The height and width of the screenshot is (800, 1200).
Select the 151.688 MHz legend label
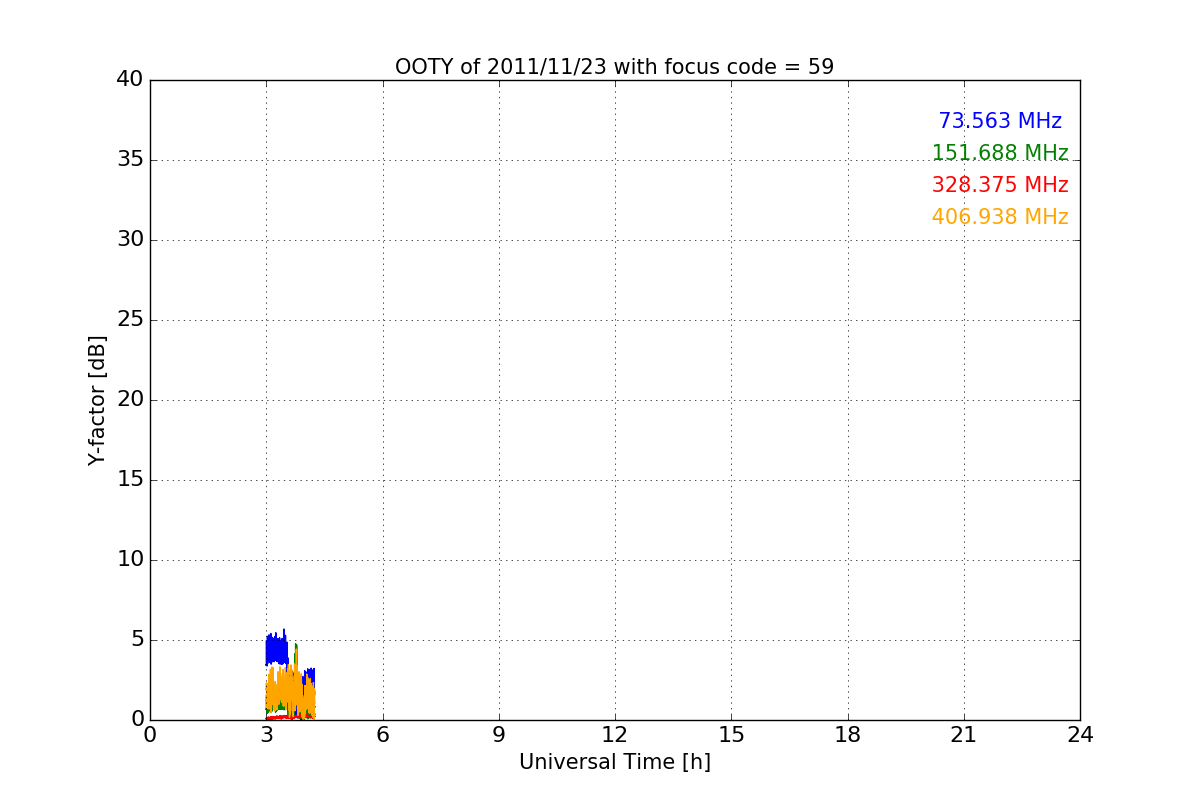(1000, 153)
